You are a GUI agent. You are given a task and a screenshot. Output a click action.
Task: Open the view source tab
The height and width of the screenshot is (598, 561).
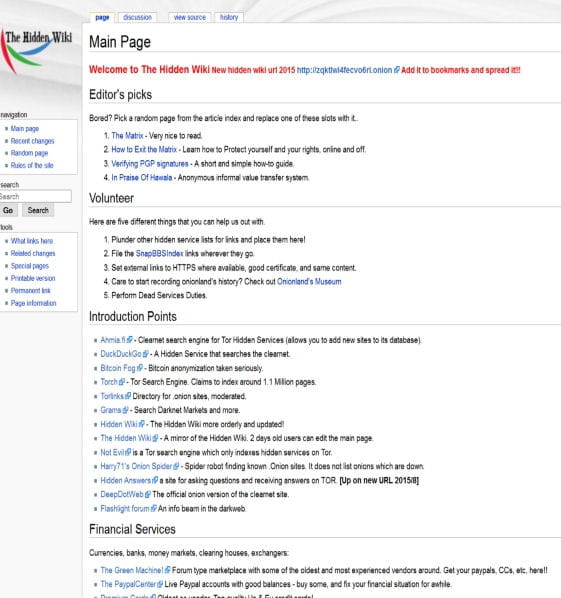(x=190, y=18)
